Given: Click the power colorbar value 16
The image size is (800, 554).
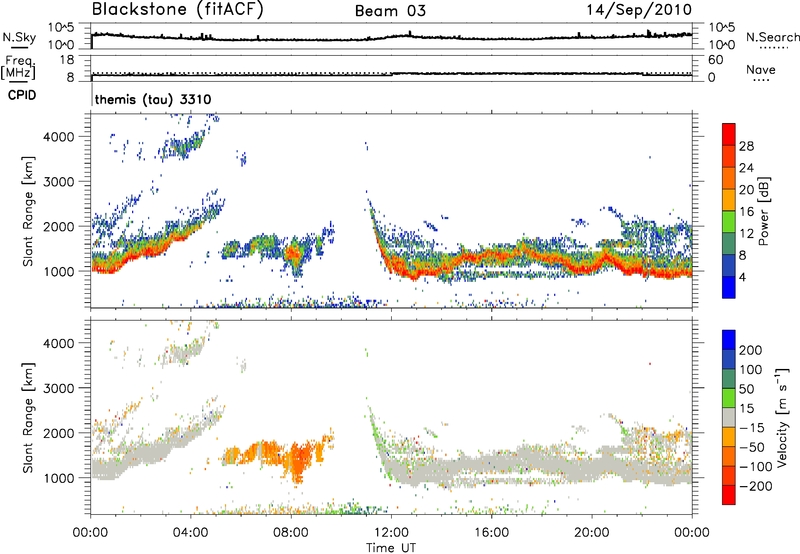Looking at the screenshot, I should point(746,212).
